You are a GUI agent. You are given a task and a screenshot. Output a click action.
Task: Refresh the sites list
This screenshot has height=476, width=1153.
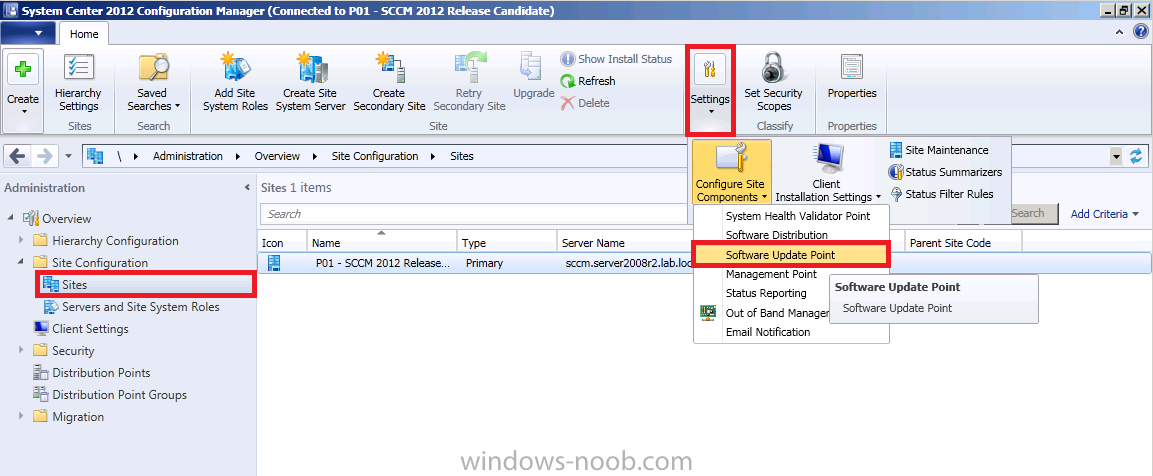tap(588, 81)
